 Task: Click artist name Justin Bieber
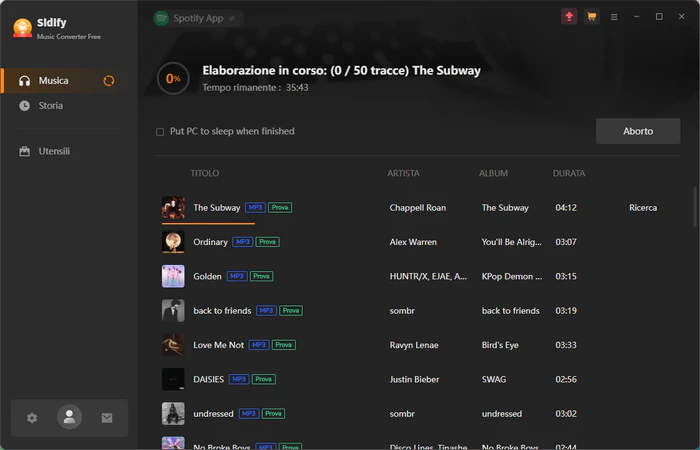(x=414, y=379)
